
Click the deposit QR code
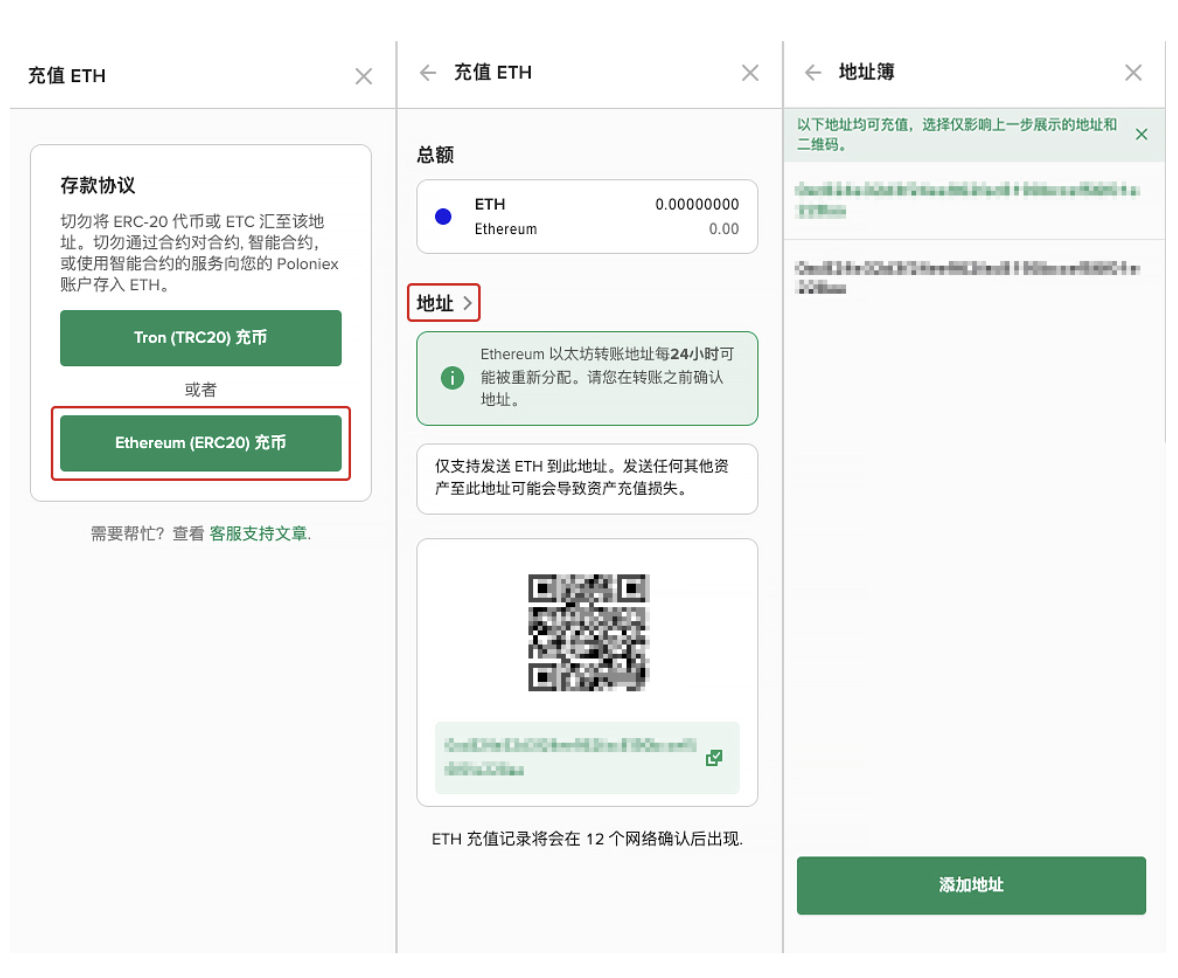pos(588,632)
